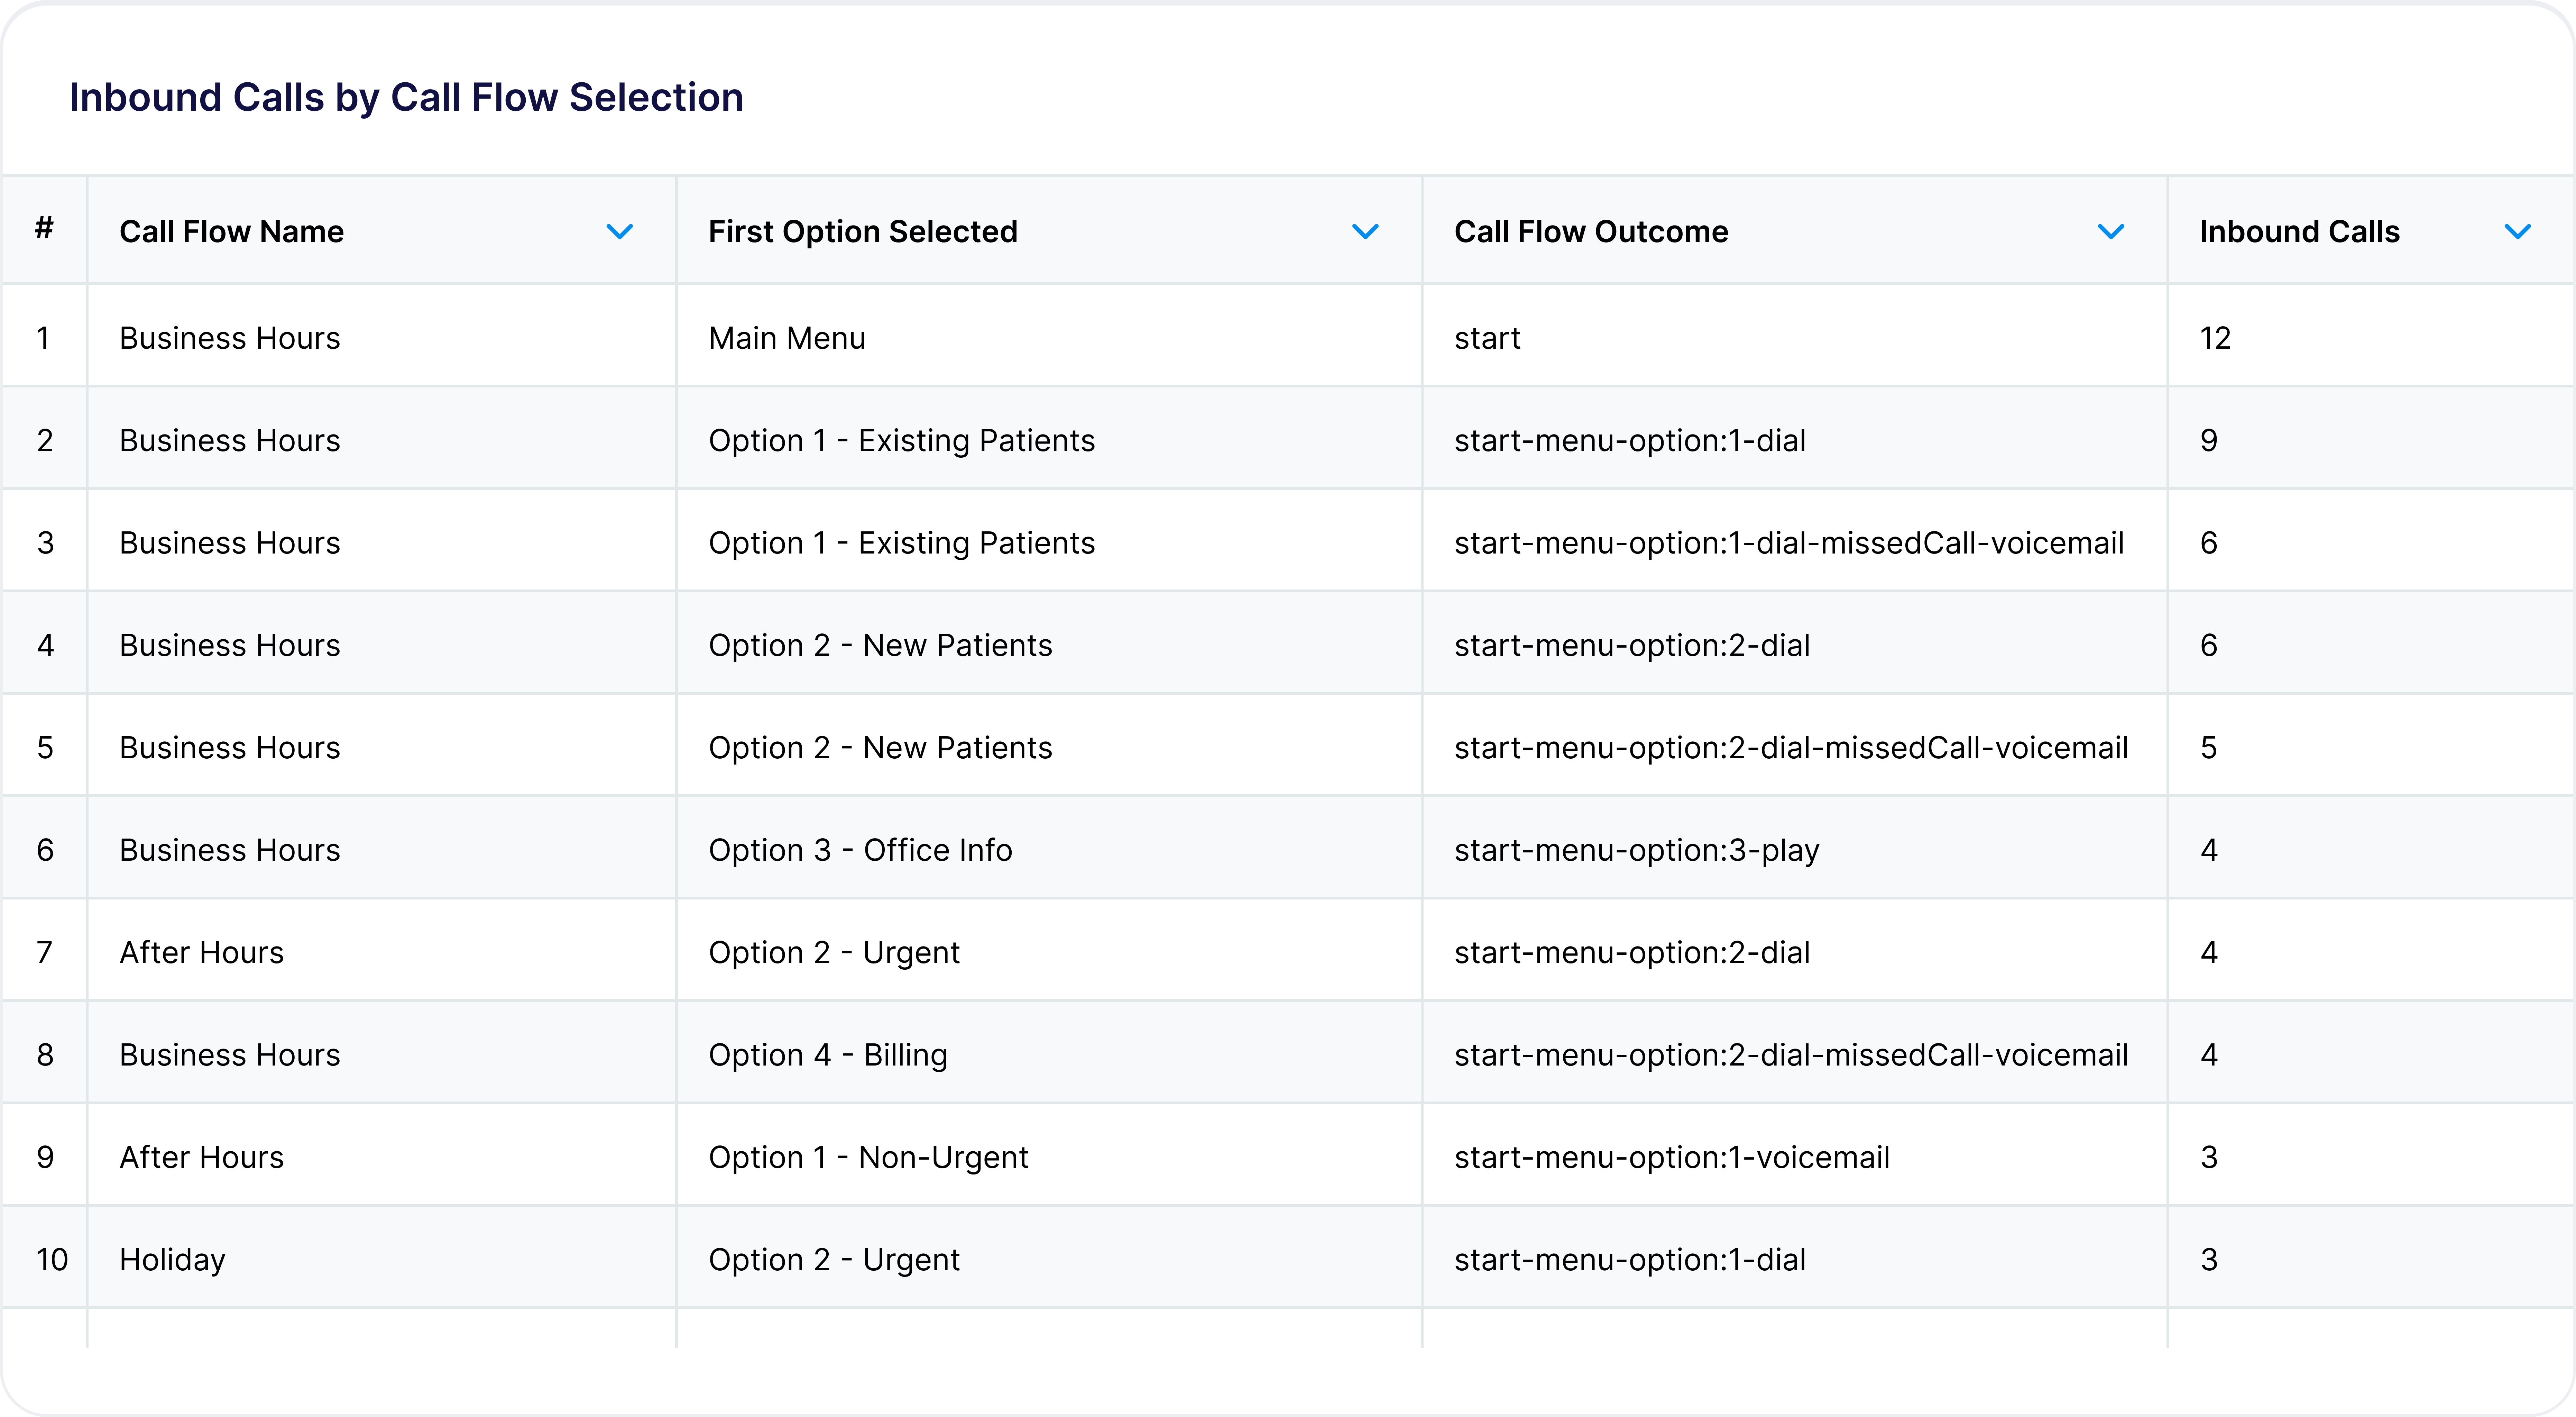
Task: Click inbound calls value 4 in Office Info row
Action: click(2209, 850)
